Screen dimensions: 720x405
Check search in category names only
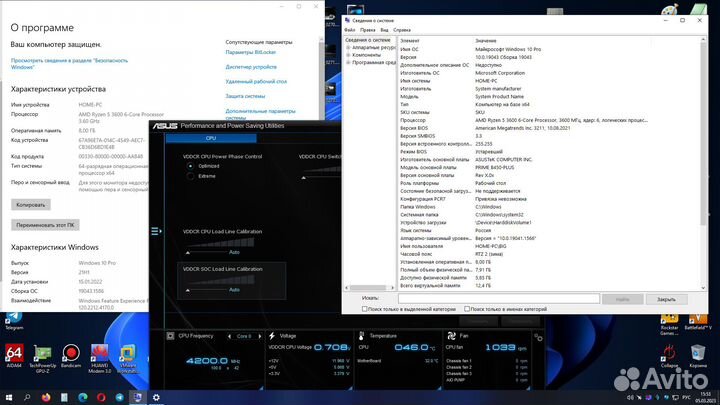pyautogui.click(x=467, y=309)
